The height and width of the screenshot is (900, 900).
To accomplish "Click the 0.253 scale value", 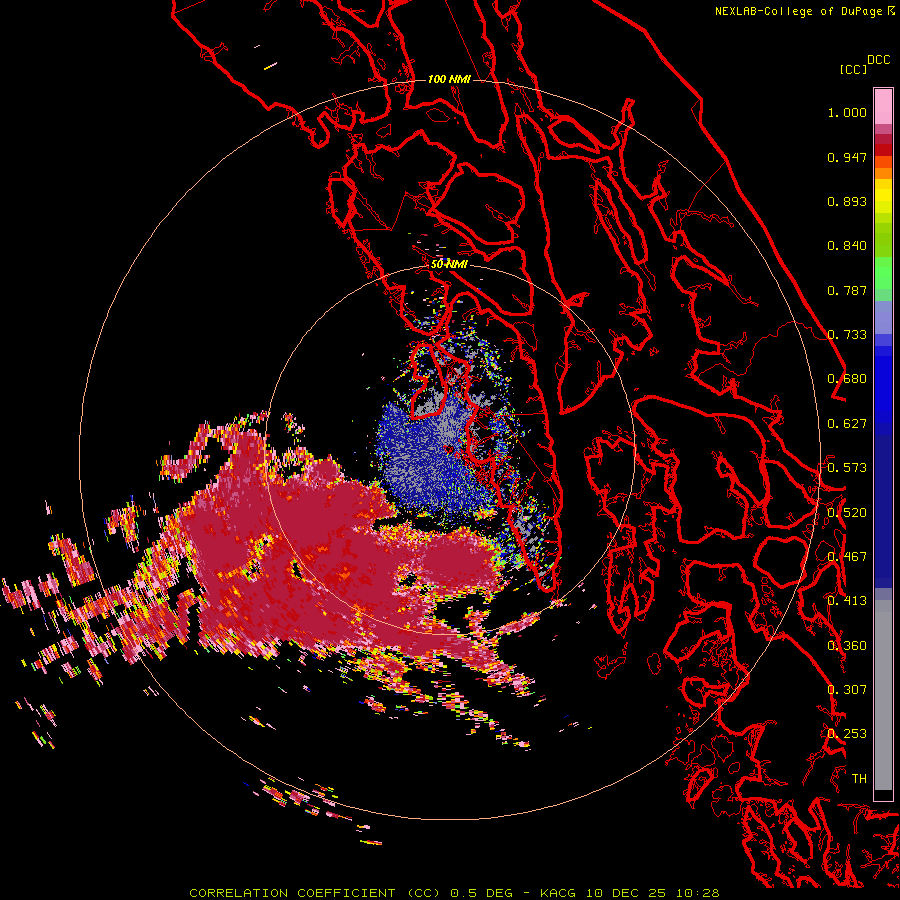I will pyautogui.click(x=847, y=734).
